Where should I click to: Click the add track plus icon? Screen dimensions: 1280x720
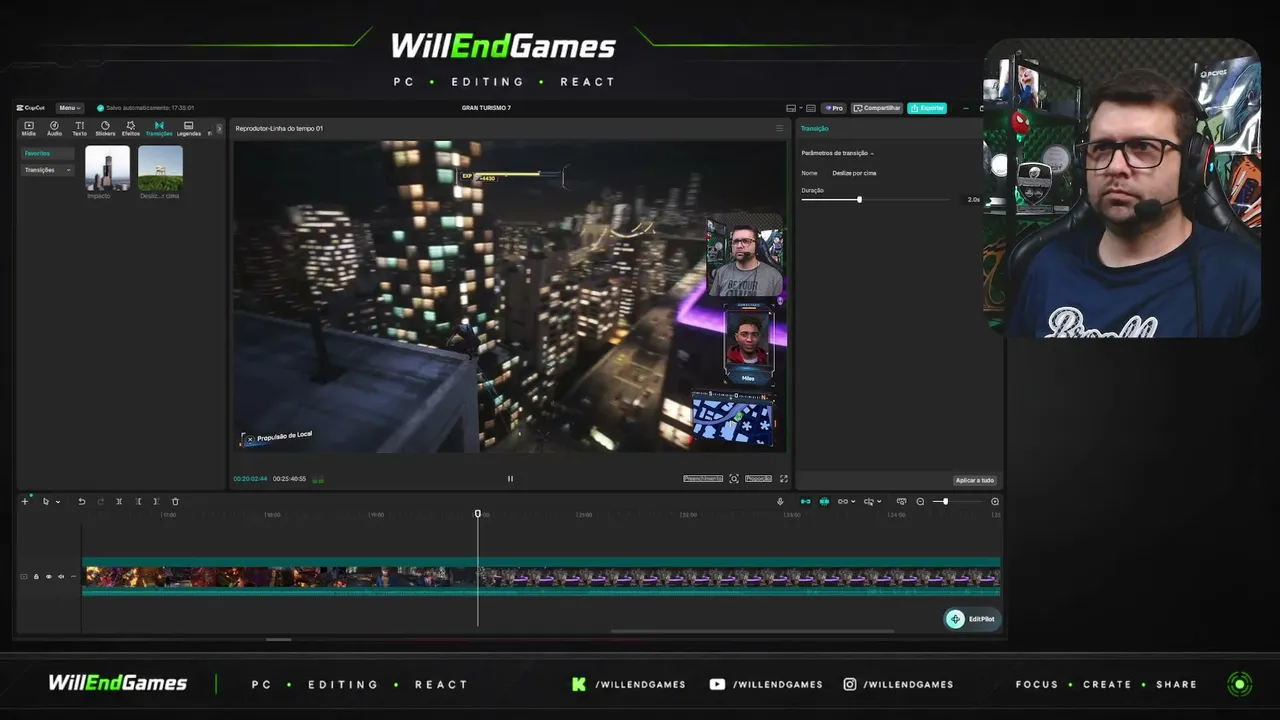pos(25,501)
